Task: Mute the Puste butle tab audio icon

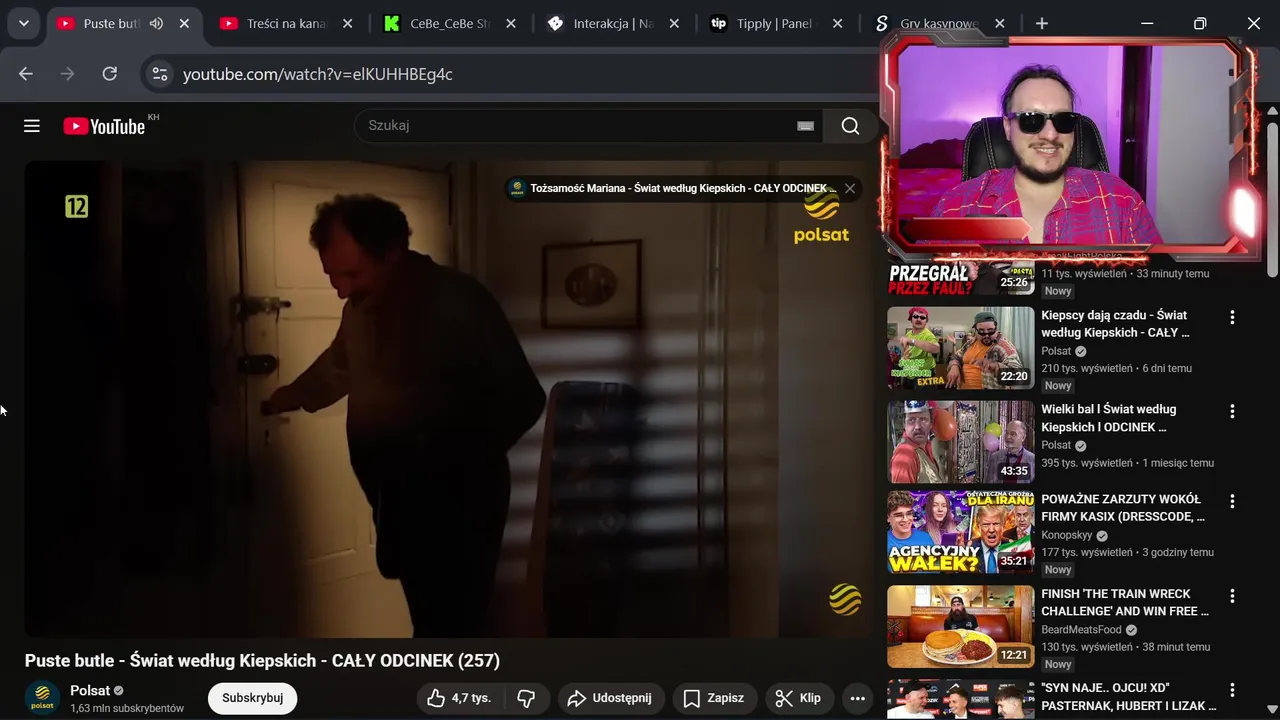Action: [x=156, y=23]
